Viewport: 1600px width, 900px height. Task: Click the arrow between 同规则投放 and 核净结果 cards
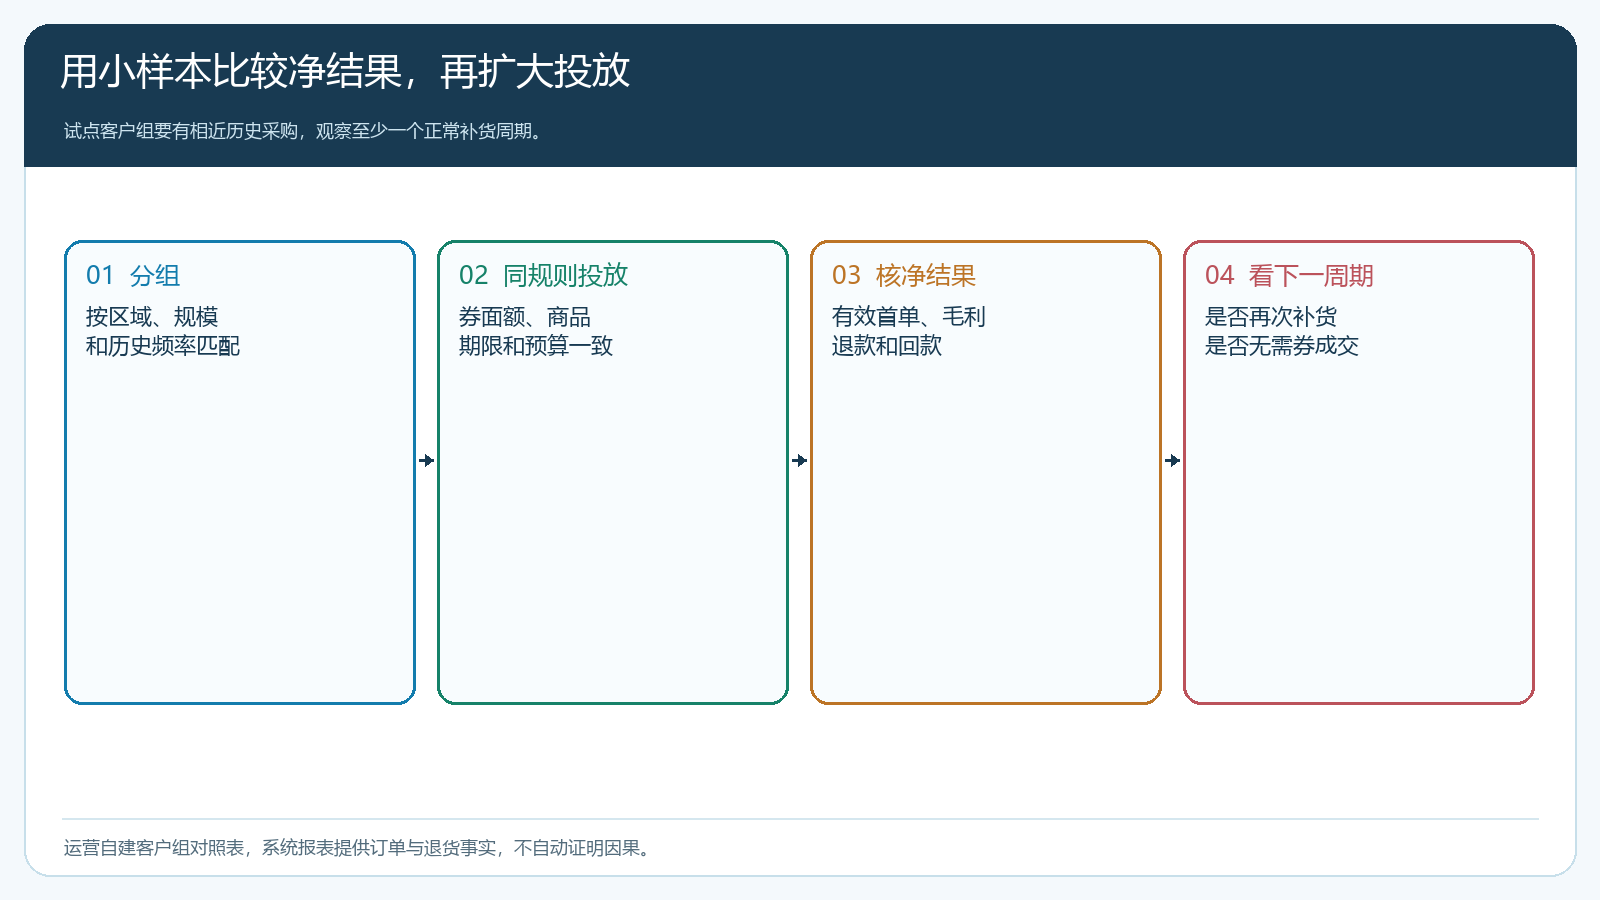click(800, 460)
